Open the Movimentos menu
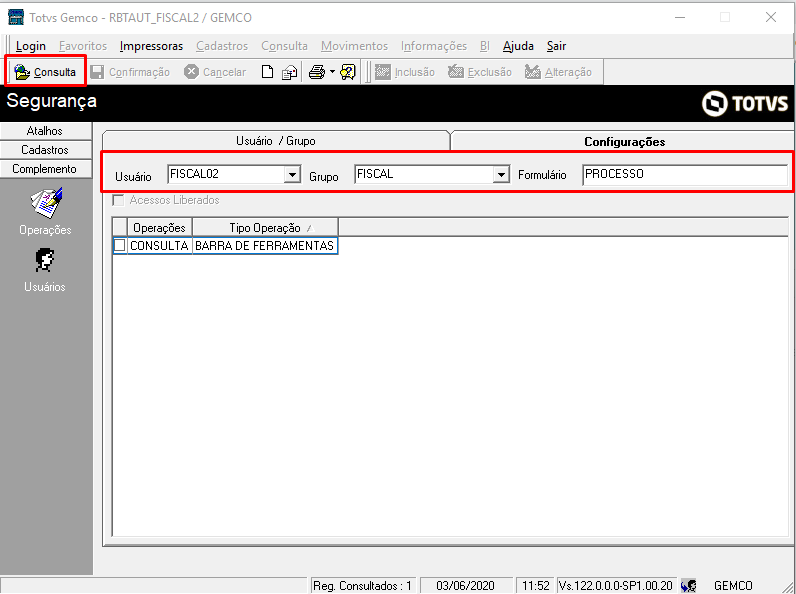This screenshot has height=594, width=796. [x=354, y=46]
